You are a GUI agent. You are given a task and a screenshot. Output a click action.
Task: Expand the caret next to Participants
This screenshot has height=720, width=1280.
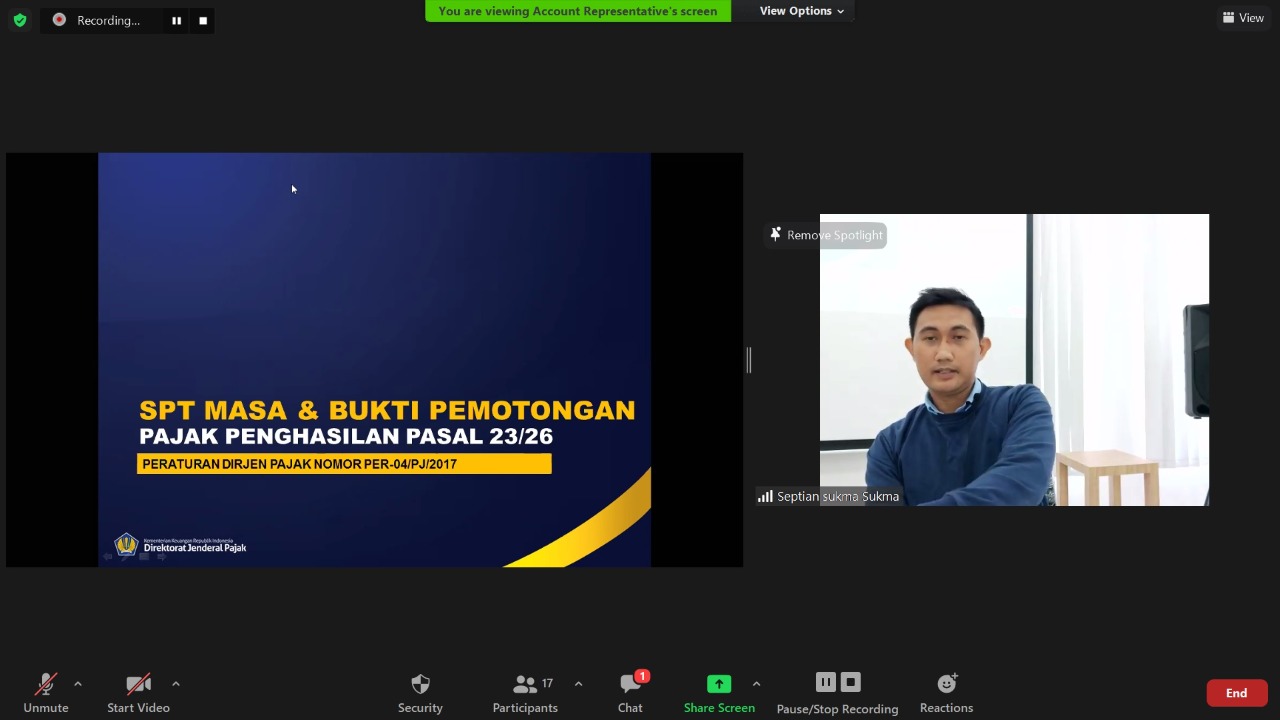coord(578,684)
